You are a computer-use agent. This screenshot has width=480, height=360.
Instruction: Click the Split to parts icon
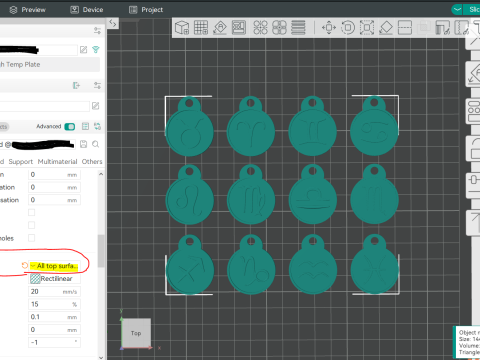coord(279,28)
